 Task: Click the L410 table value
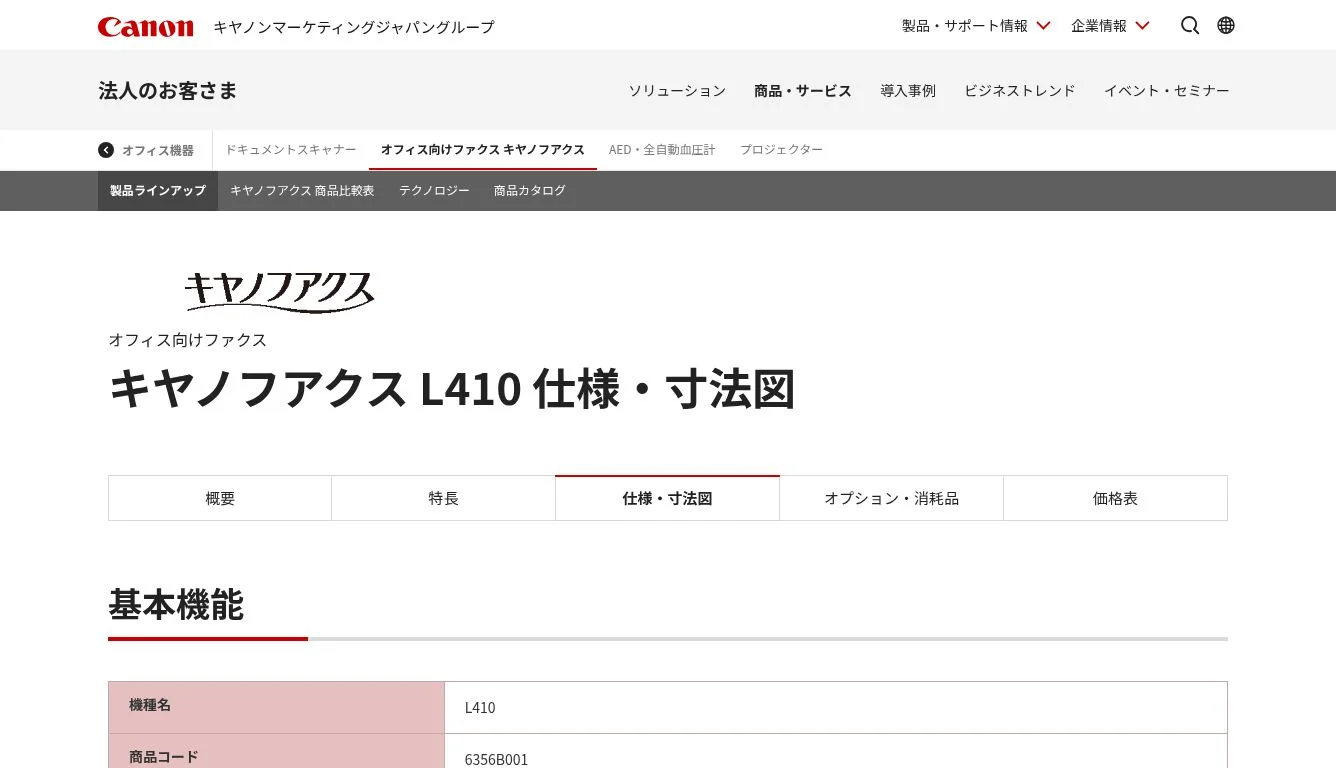(480, 708)
